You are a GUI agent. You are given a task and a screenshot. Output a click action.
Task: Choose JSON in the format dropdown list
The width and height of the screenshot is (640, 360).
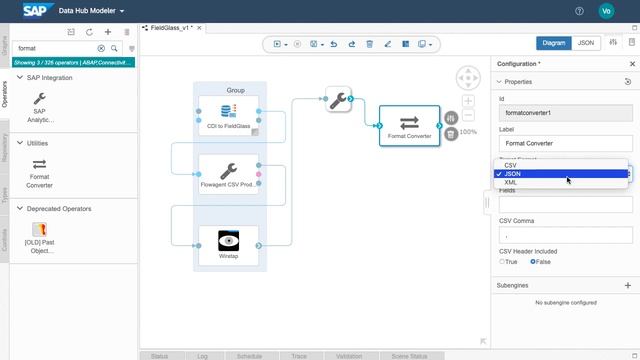561,174
